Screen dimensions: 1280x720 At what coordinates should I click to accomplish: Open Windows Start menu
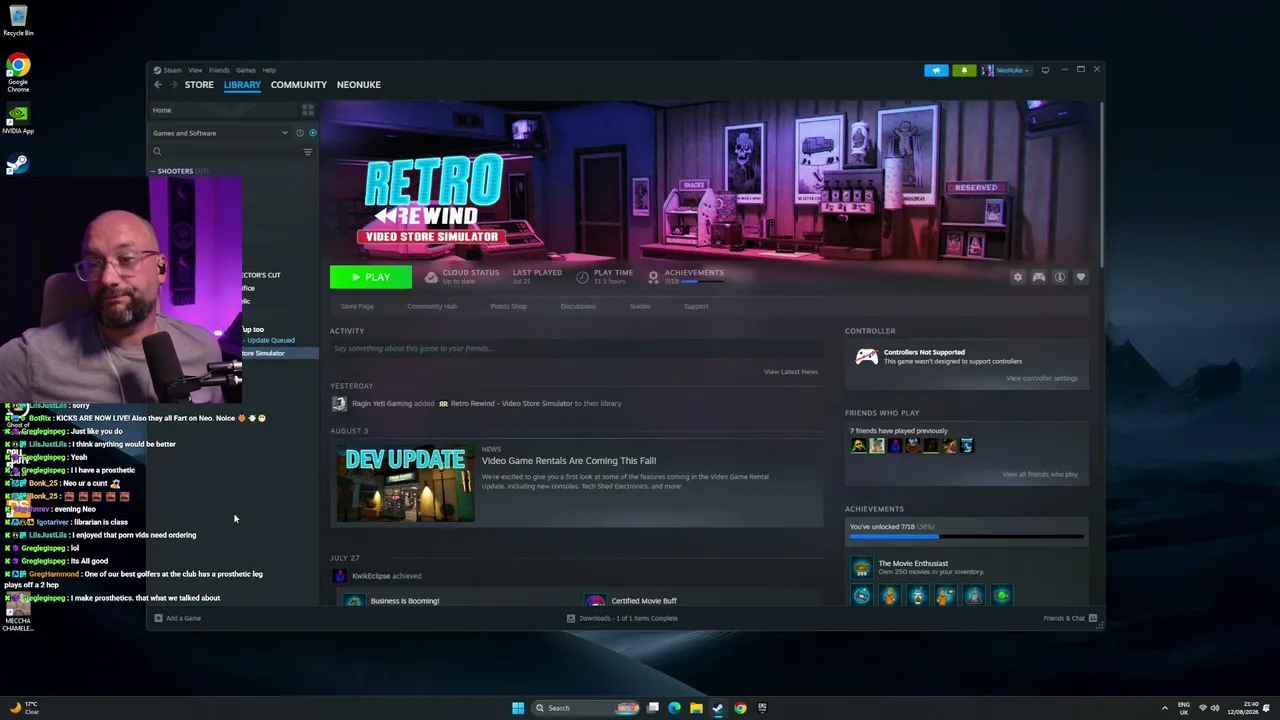pos(518,708)
